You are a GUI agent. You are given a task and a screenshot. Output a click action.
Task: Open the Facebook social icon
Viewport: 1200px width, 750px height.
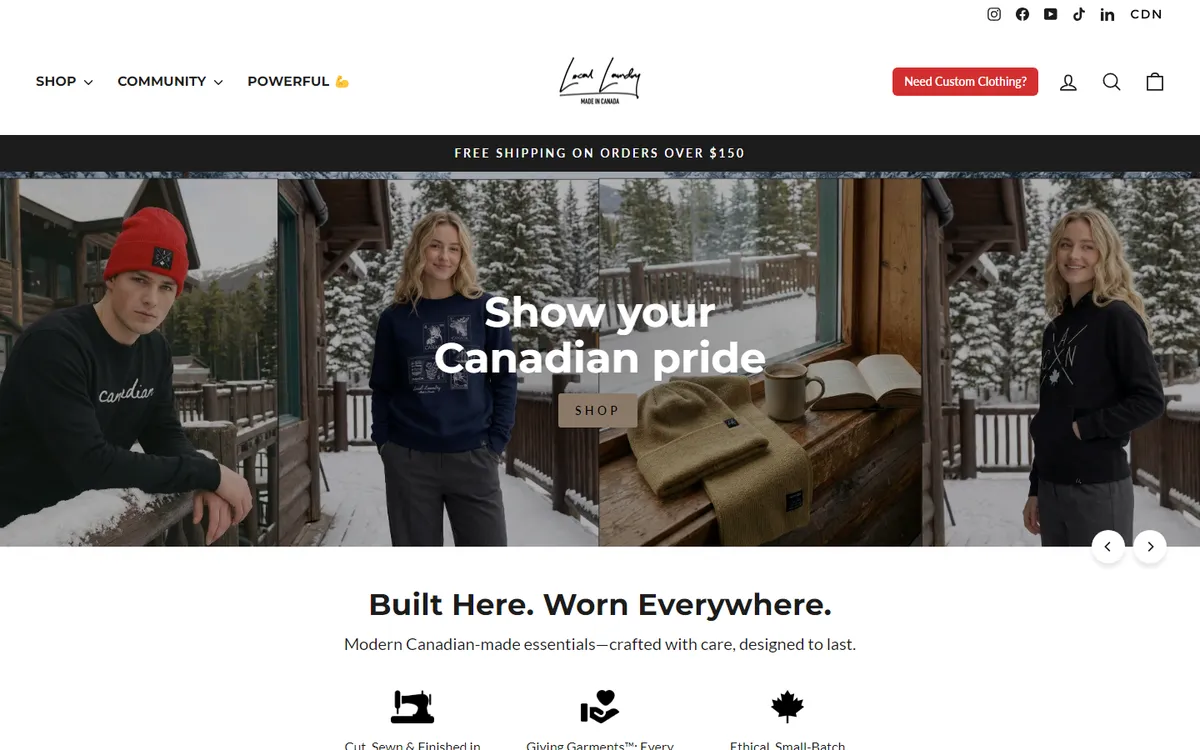tap(1022, 14)
